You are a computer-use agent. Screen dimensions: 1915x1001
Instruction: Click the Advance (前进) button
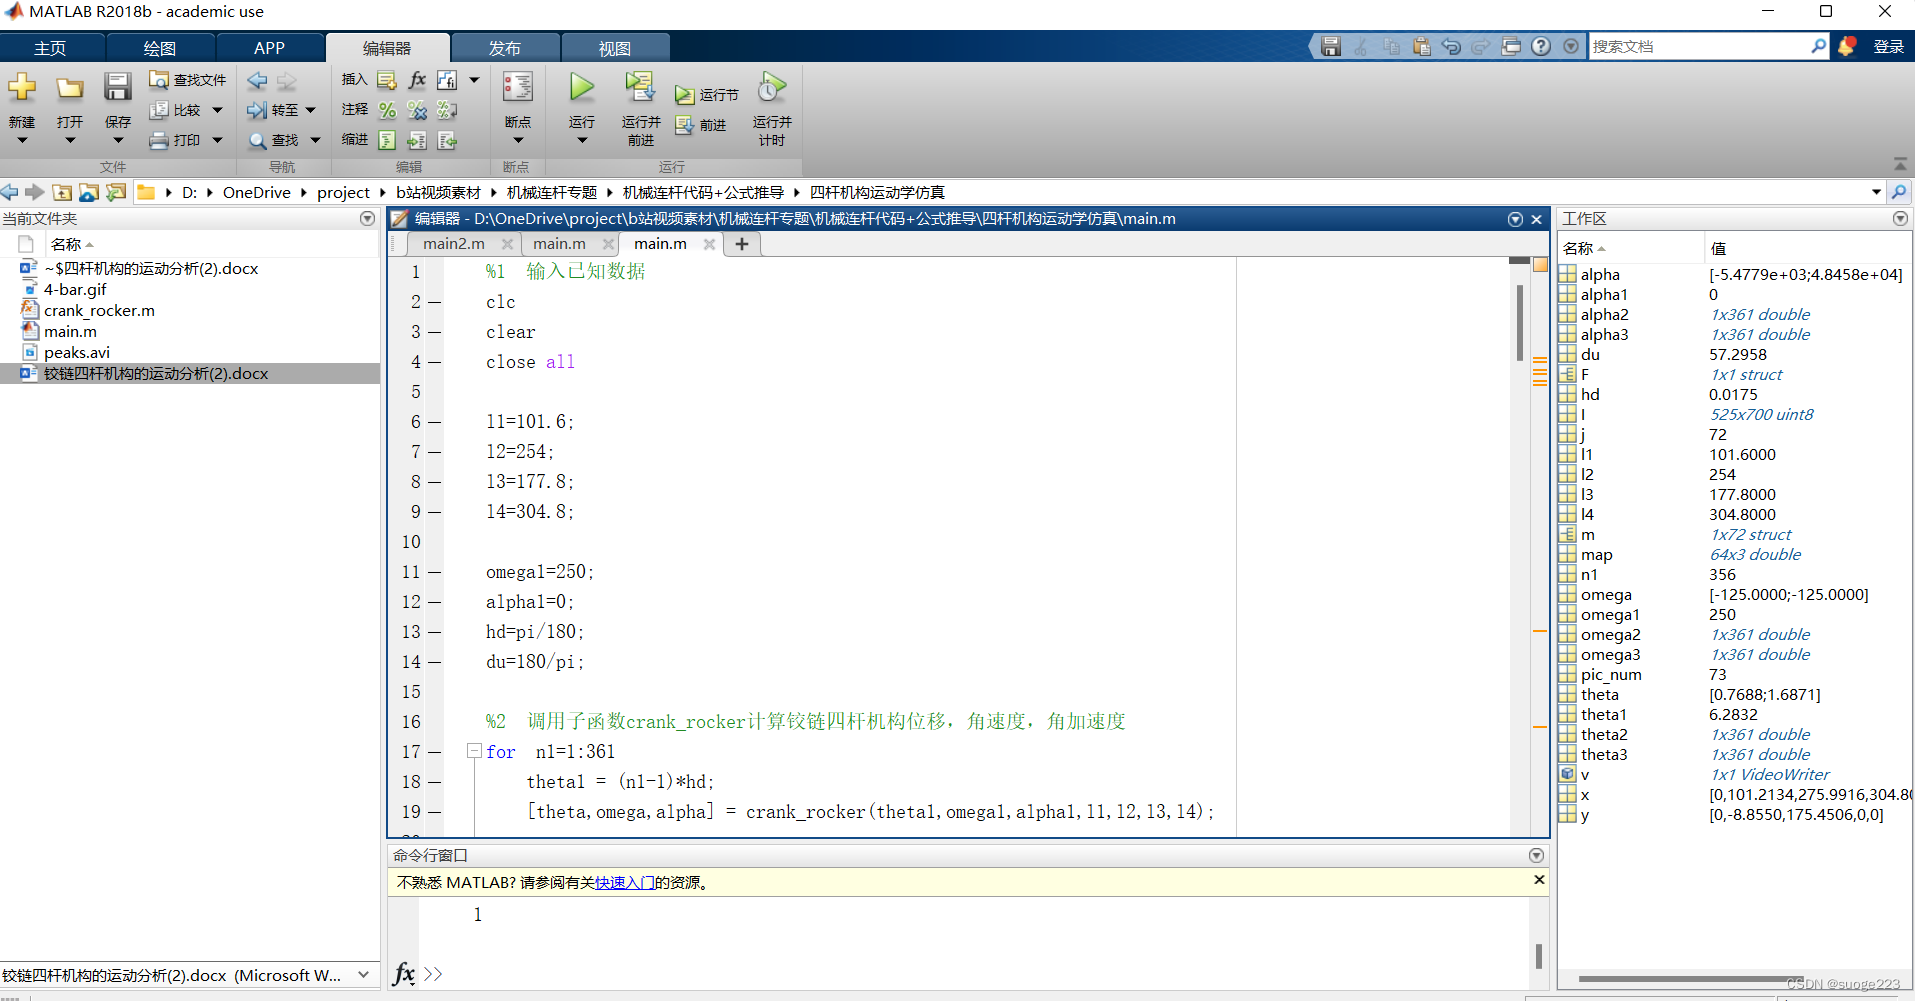click(700, 125)
